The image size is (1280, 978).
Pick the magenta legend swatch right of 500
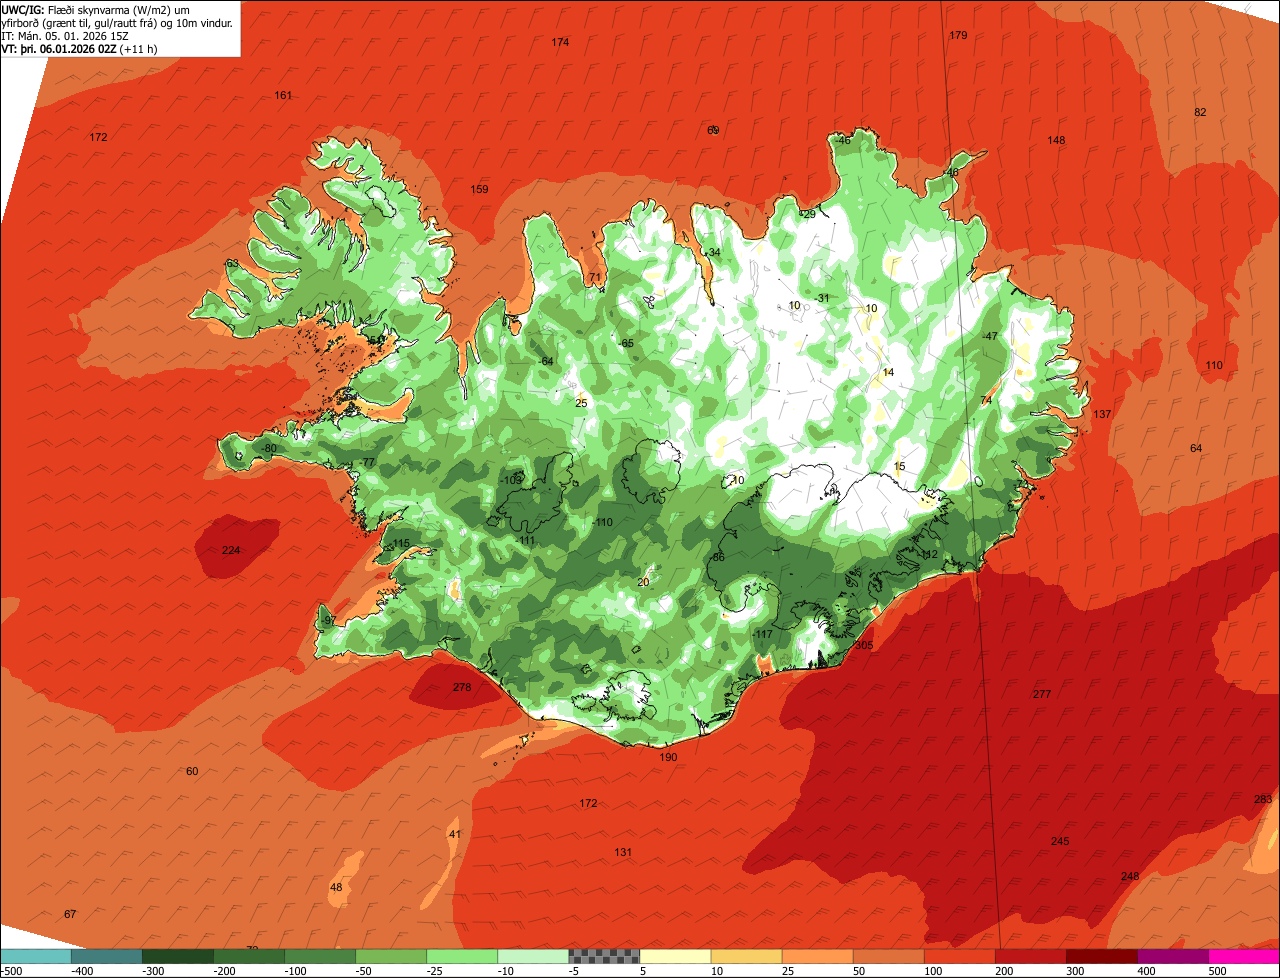(1245, 956)
